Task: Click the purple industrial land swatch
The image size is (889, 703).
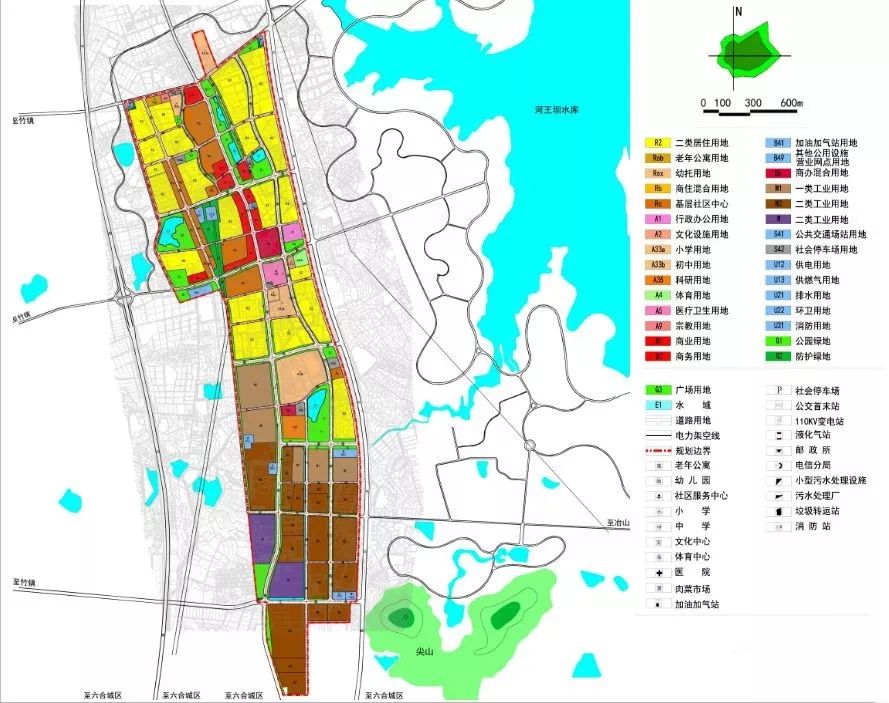Action: pyautogui.click(x=779, y=219)
